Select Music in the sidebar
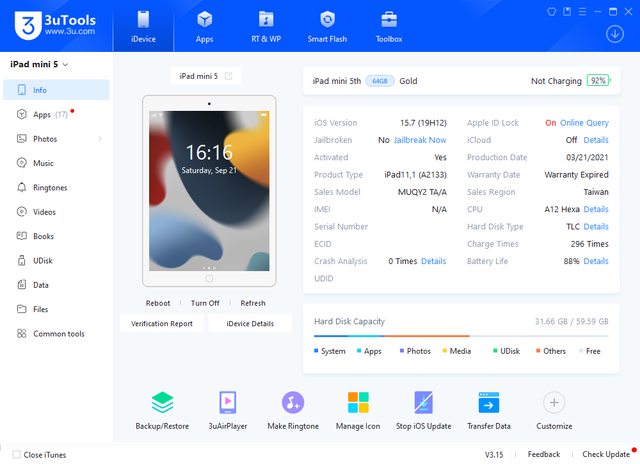Screen dimensions: 640x464 [x=43, y=163]
